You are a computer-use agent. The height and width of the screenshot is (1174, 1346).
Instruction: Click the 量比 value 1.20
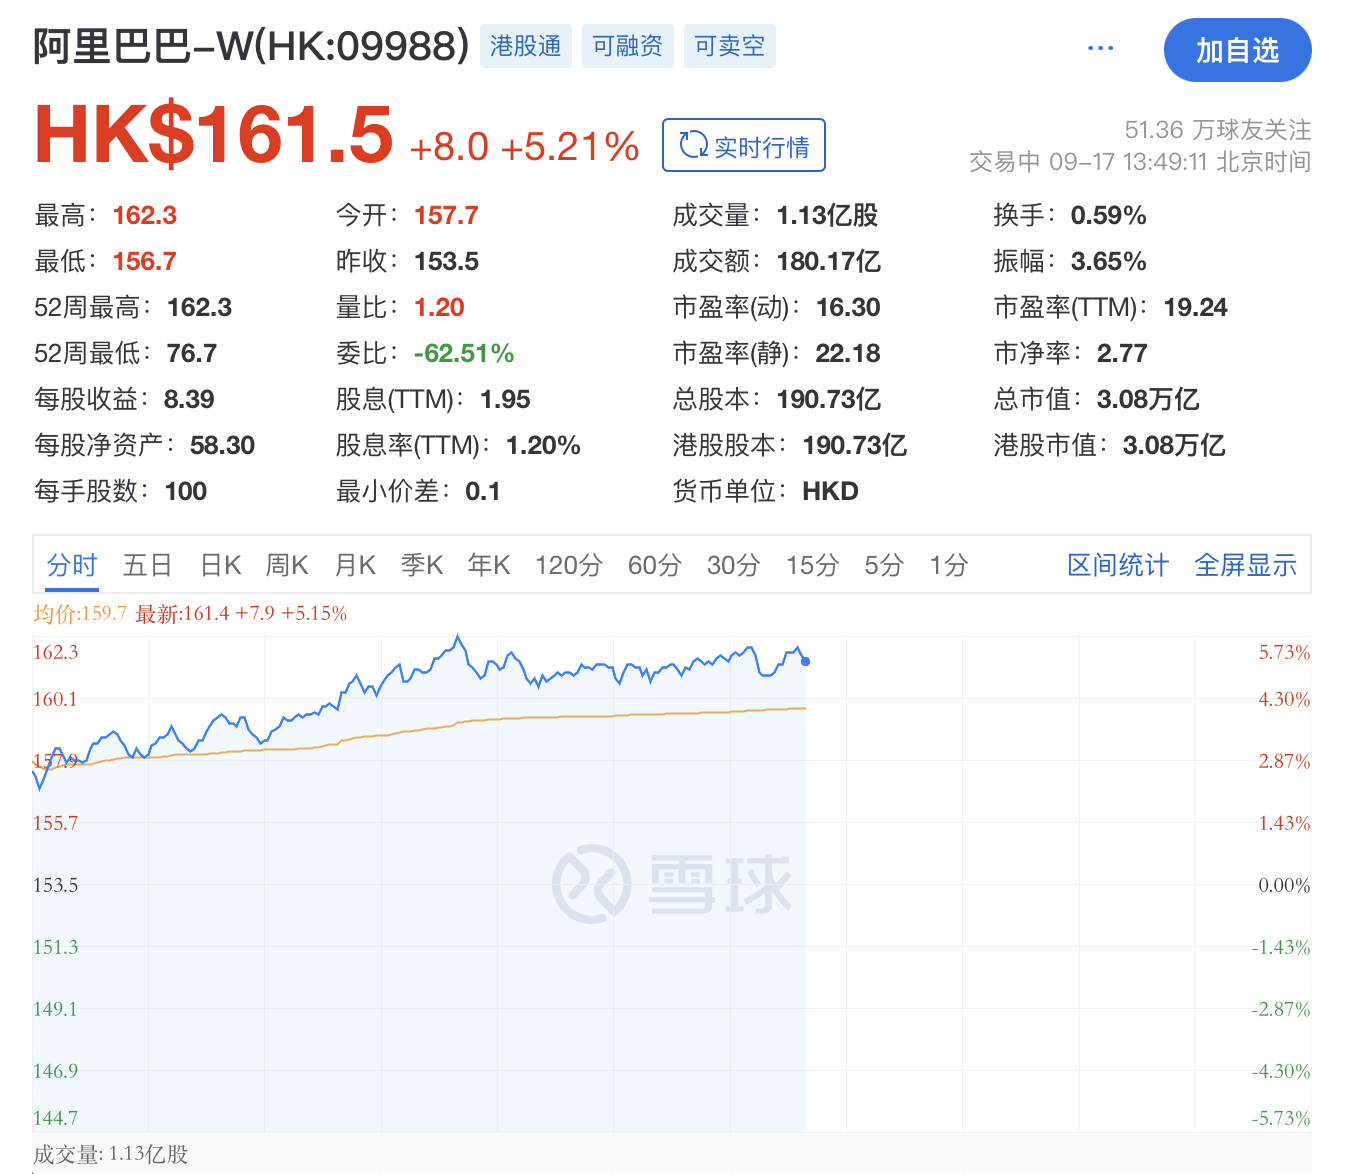click(439, 307)
